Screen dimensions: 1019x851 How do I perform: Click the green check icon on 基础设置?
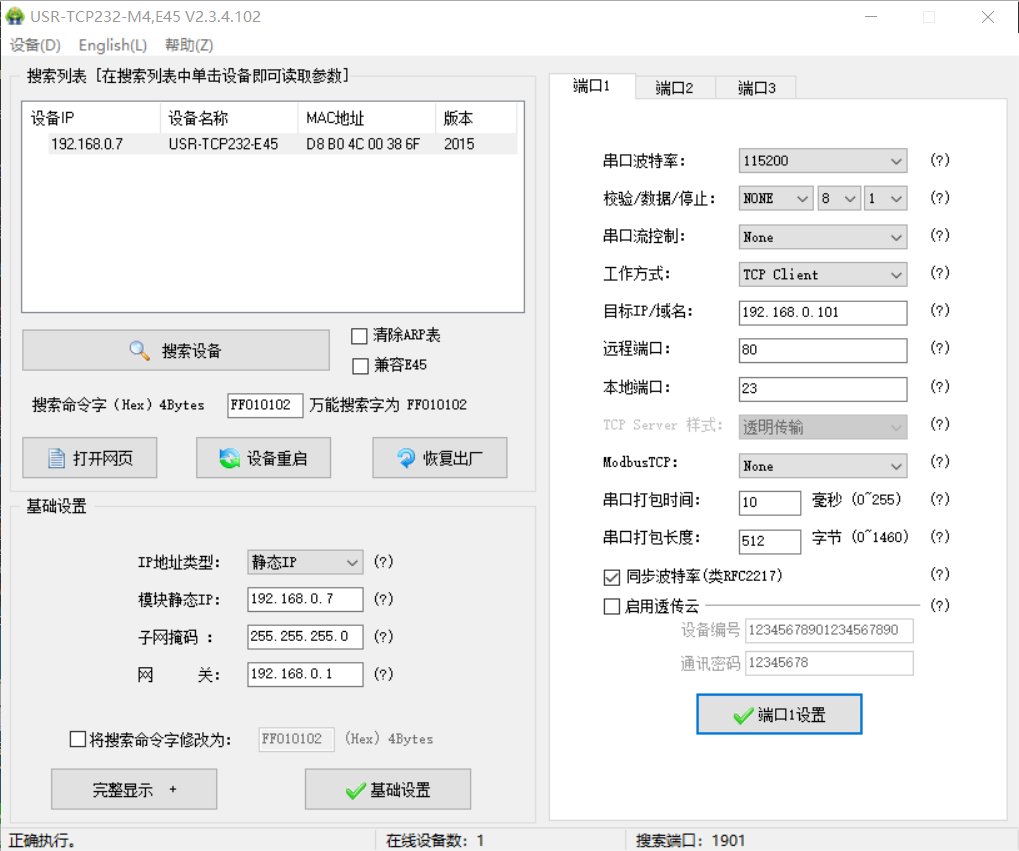pos(355,791)
